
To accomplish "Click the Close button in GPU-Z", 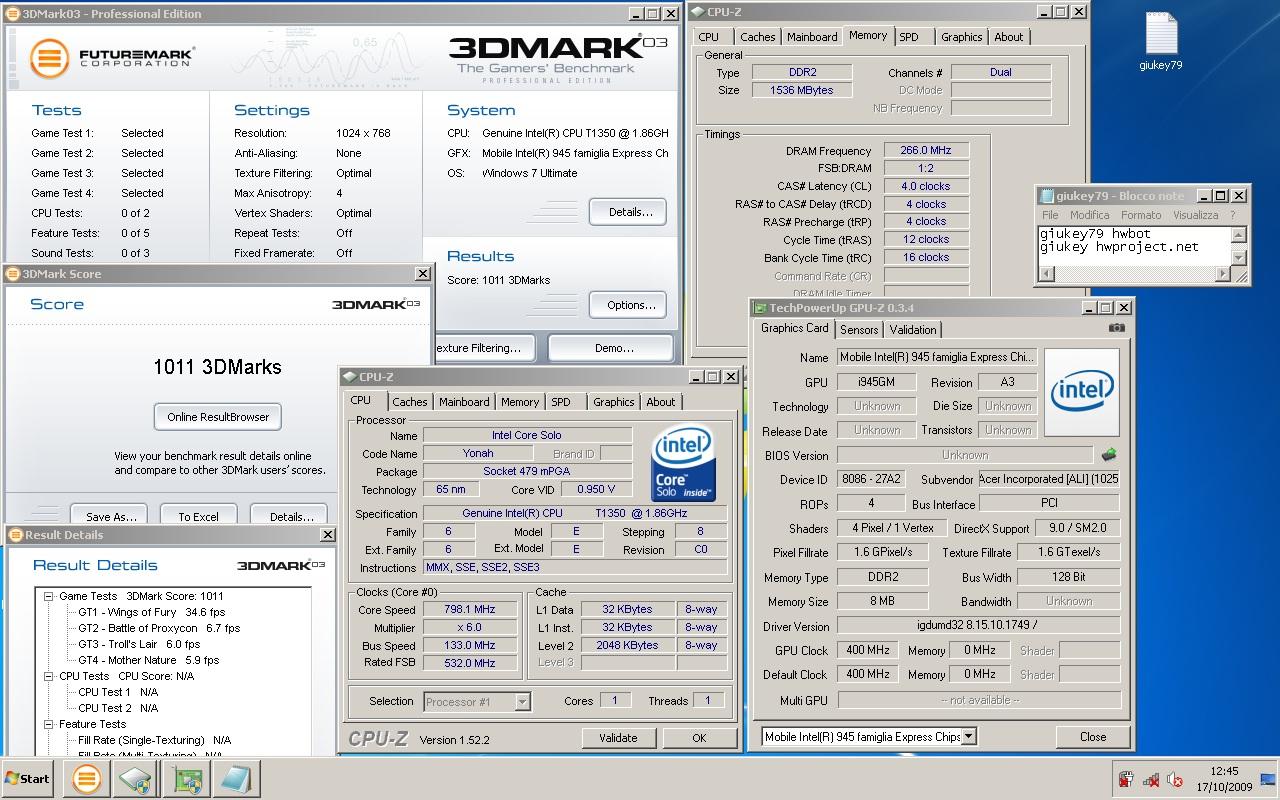I will (1093, 737).
